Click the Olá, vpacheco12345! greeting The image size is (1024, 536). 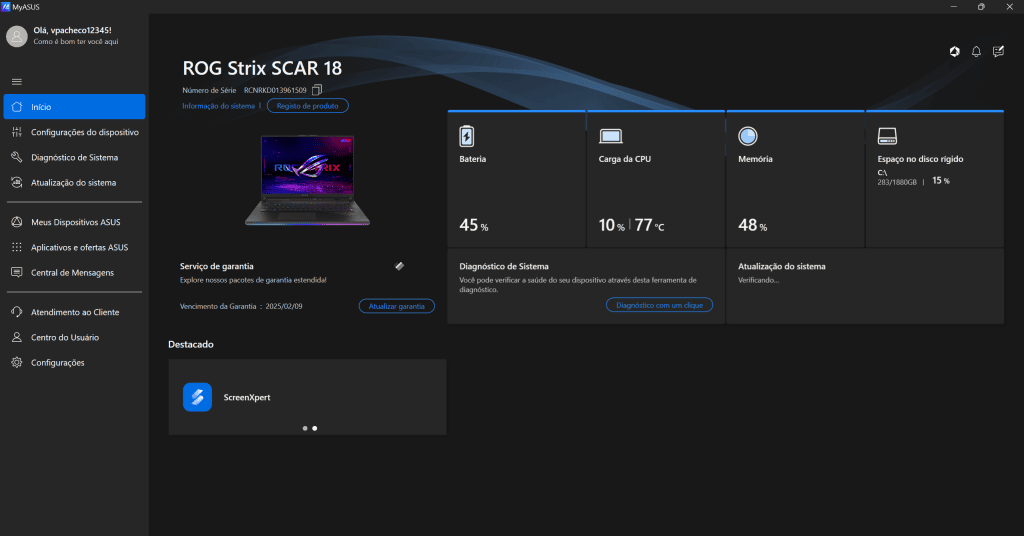tap(72, 30)
